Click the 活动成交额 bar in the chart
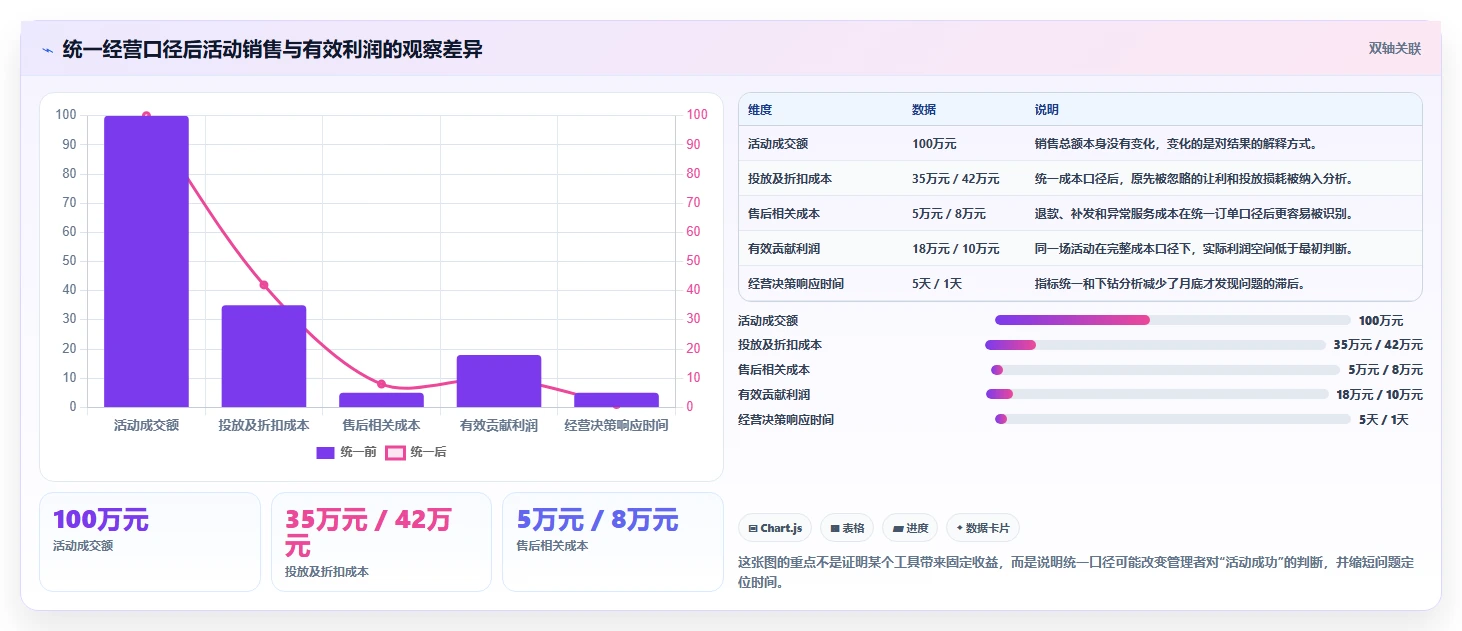1462x631 pixels. click(x=146, y=261)
